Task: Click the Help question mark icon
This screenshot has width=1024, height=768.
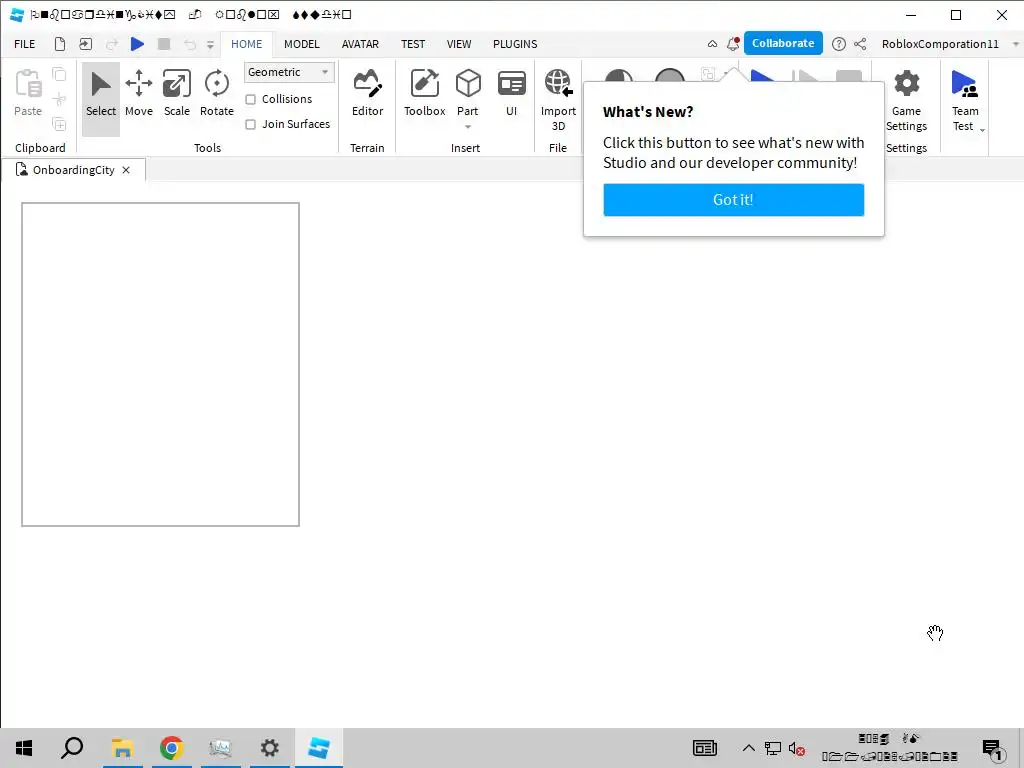Action: tap(839, 44)
